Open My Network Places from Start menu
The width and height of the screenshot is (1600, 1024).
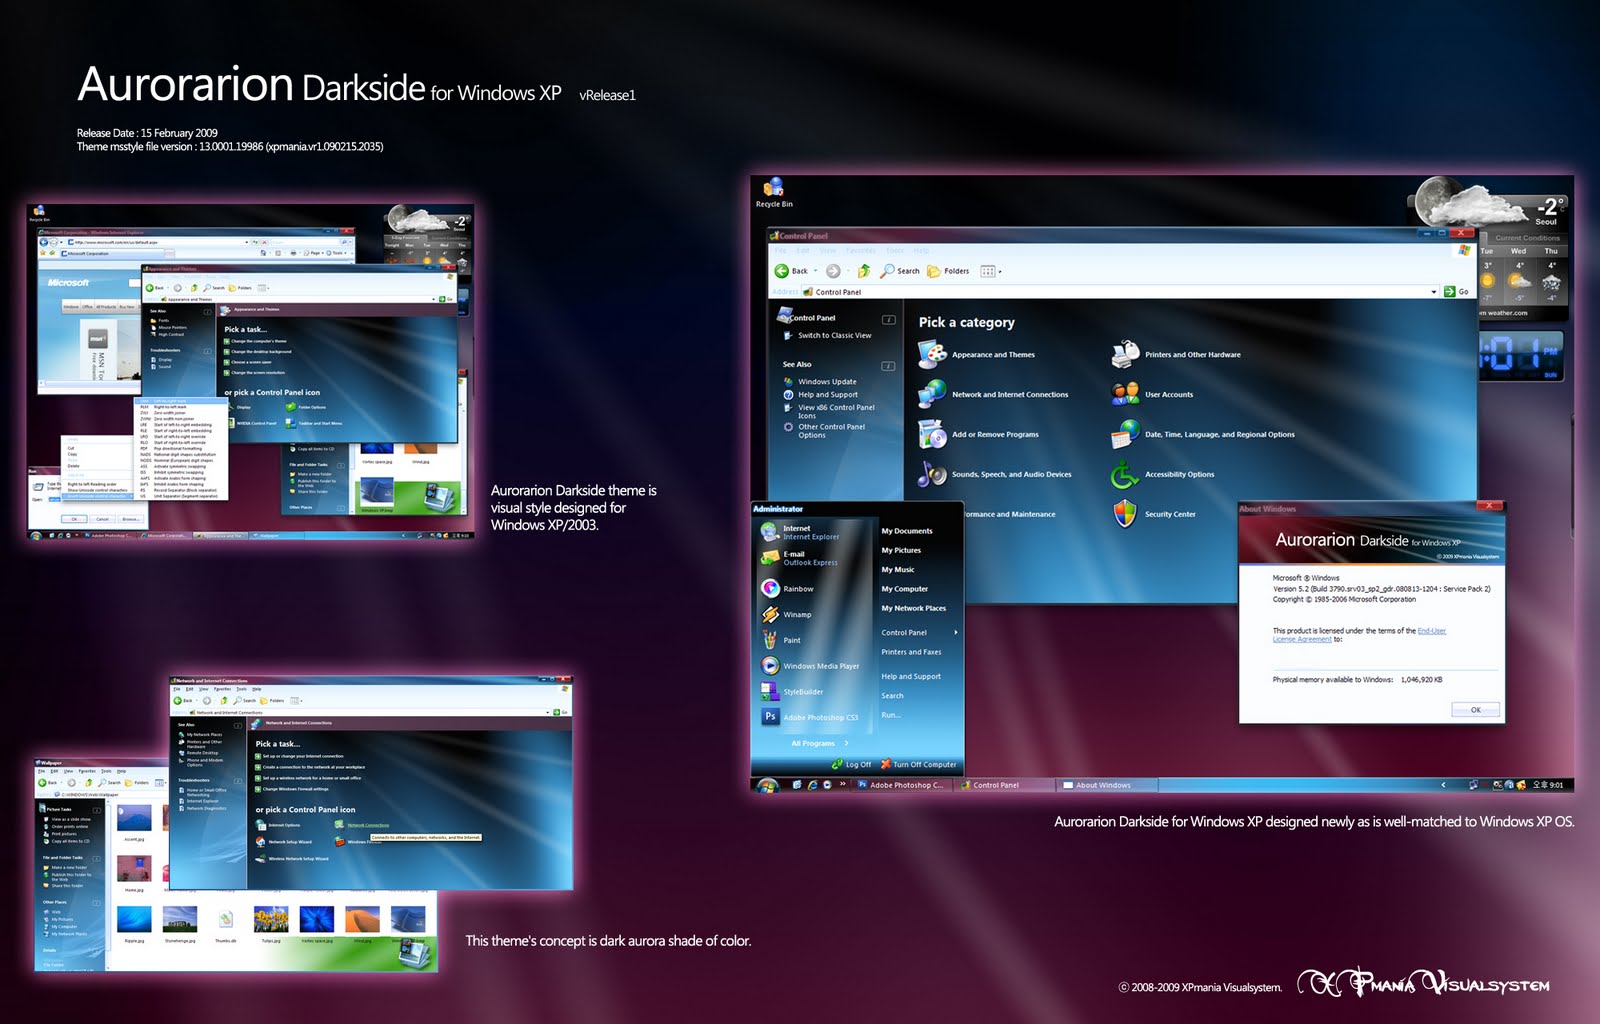point(914,608)
